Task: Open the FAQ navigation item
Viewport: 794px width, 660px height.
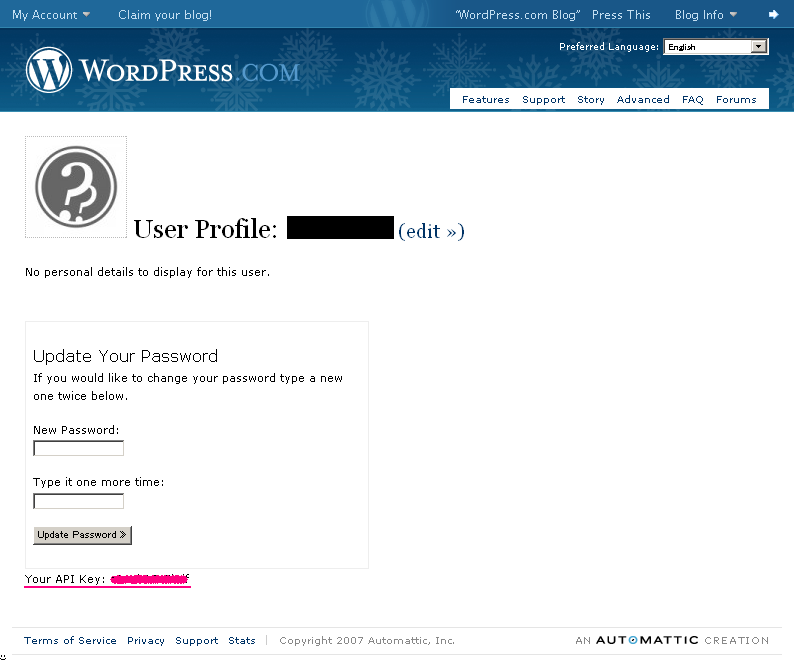Action: (692, 99)
